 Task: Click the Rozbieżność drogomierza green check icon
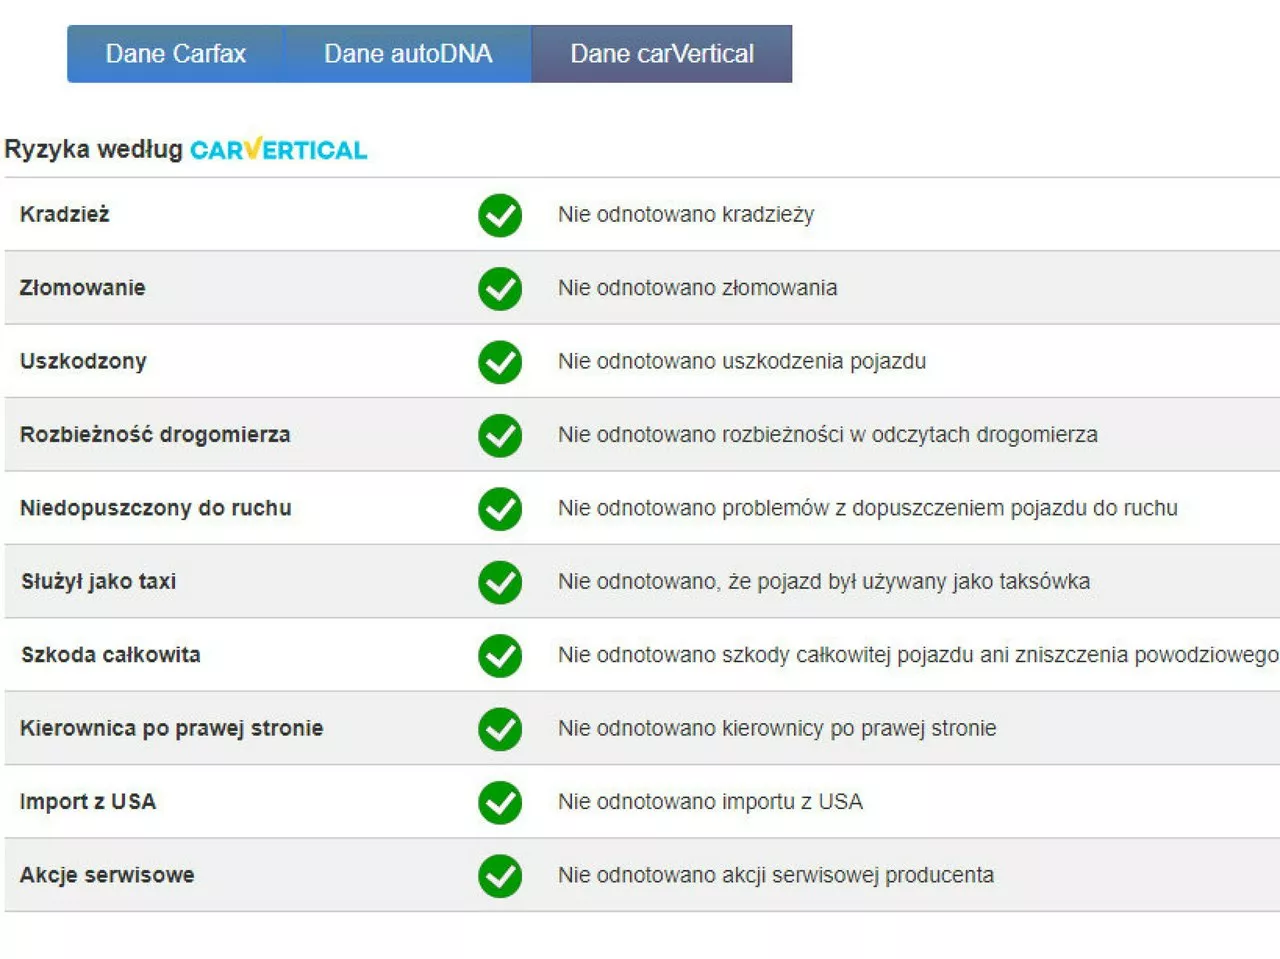[x=499, y=435]
